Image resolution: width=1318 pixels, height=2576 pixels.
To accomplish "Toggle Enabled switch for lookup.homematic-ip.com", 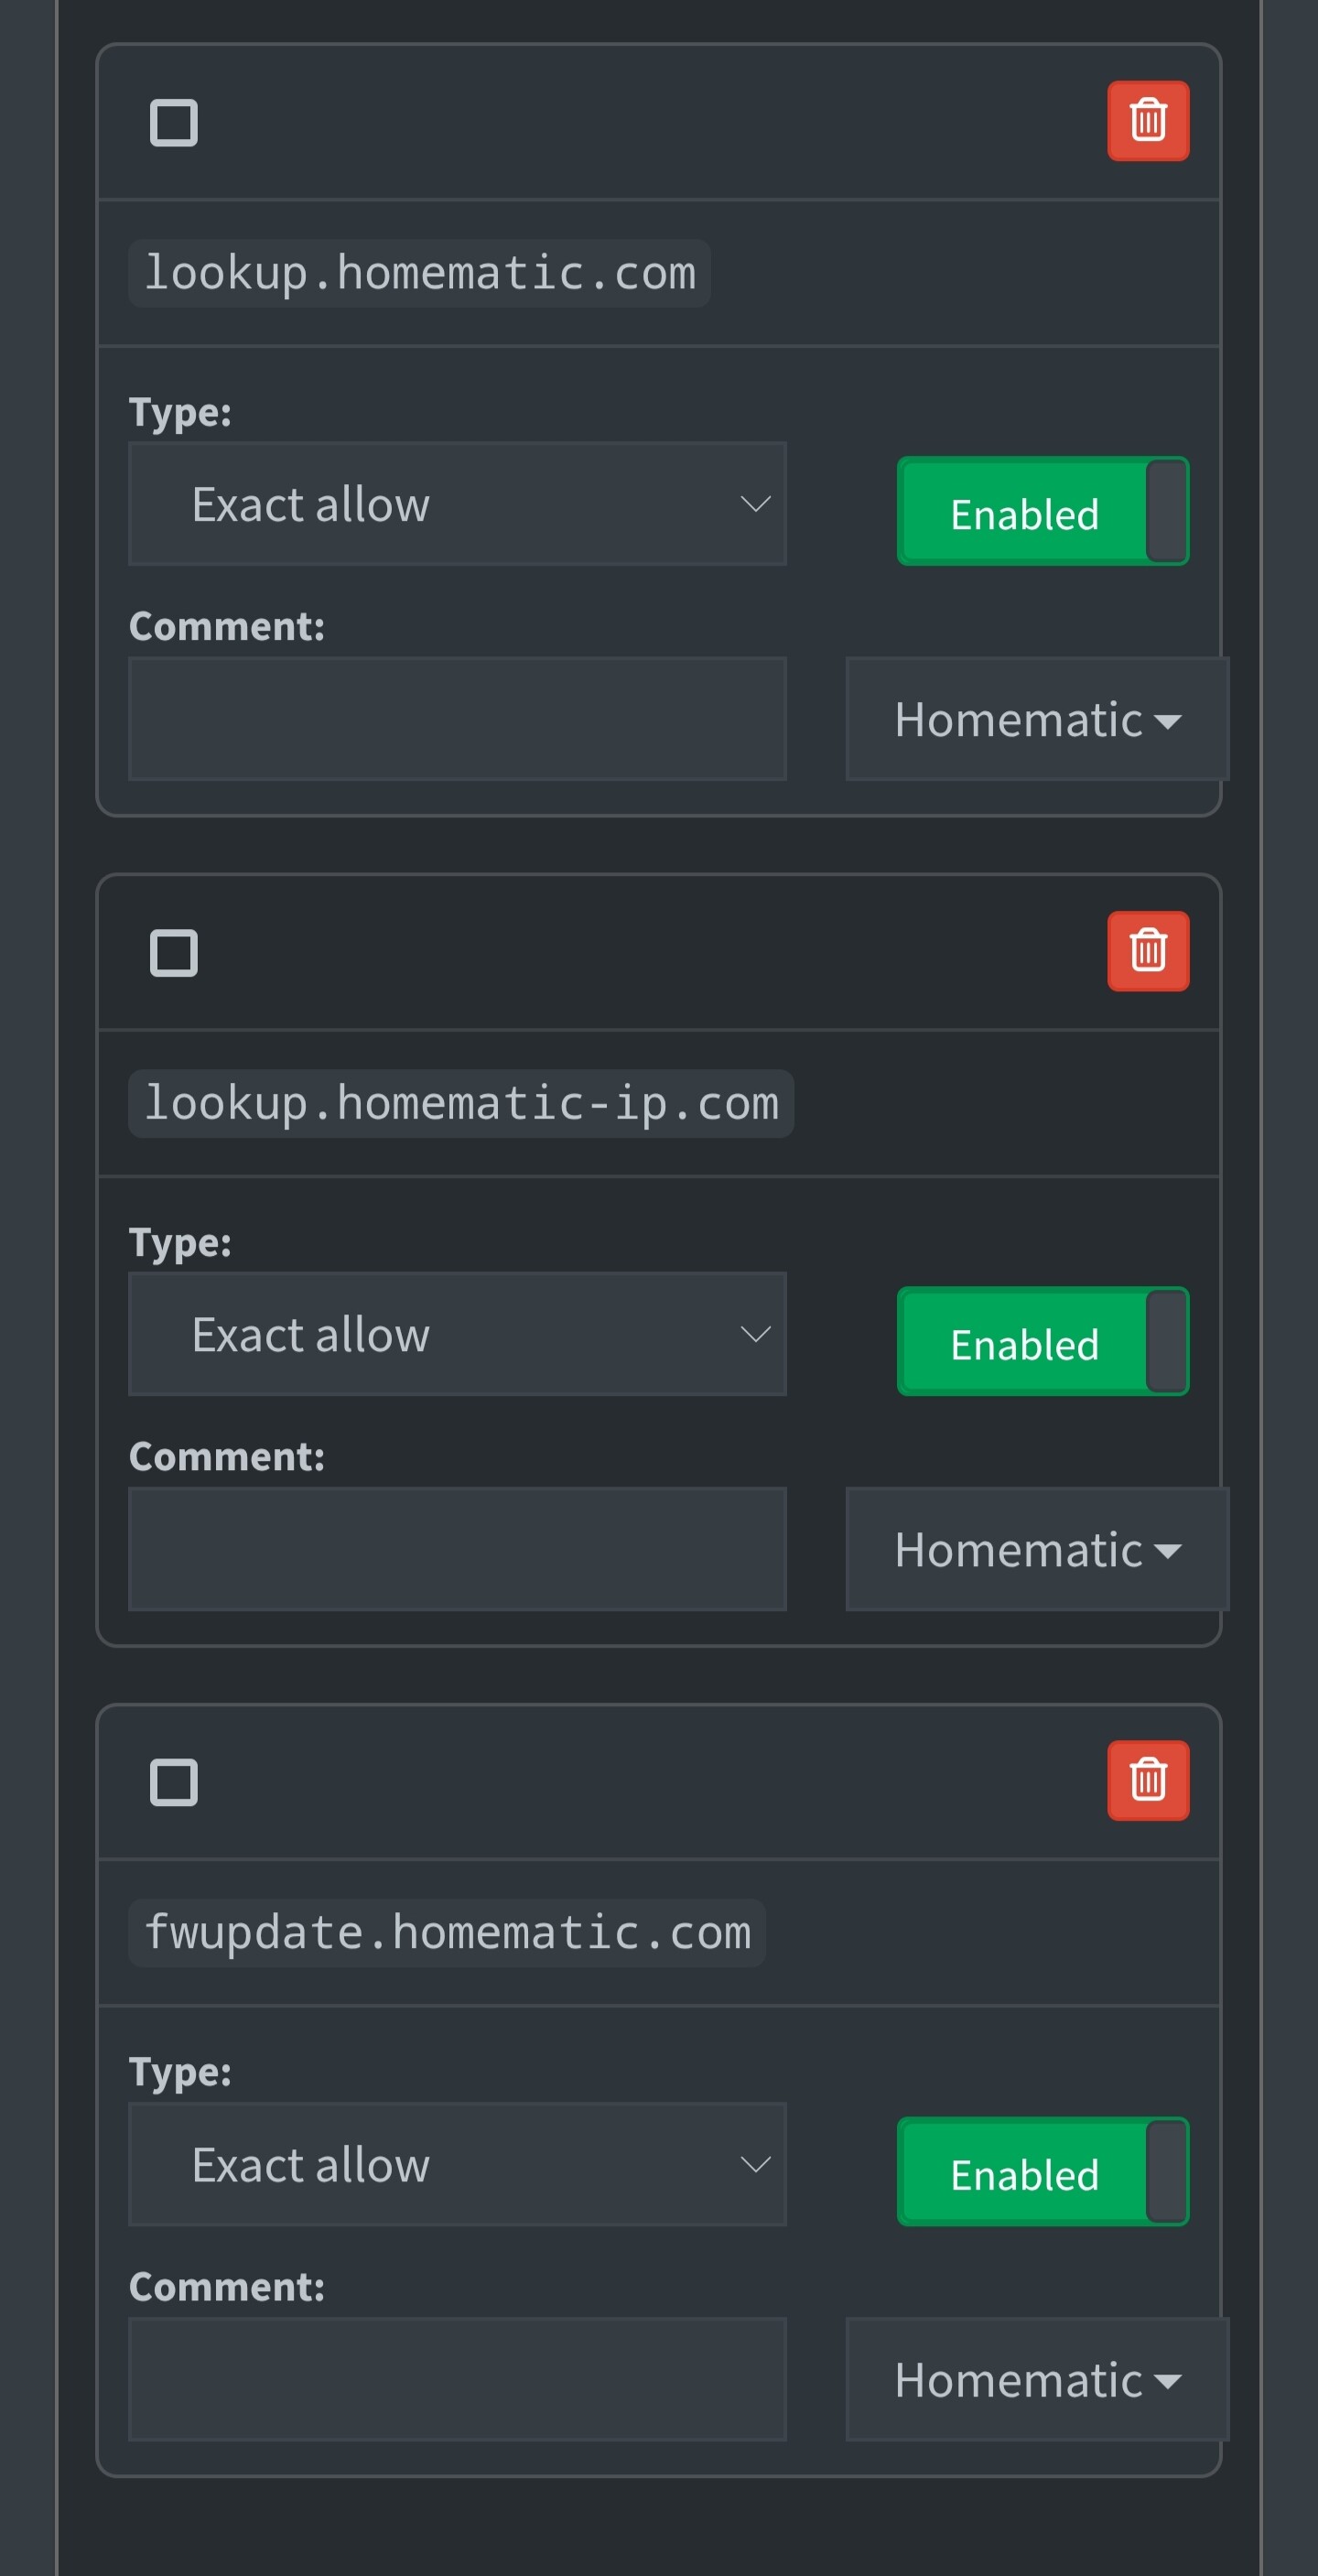I will point(1042,1342).
